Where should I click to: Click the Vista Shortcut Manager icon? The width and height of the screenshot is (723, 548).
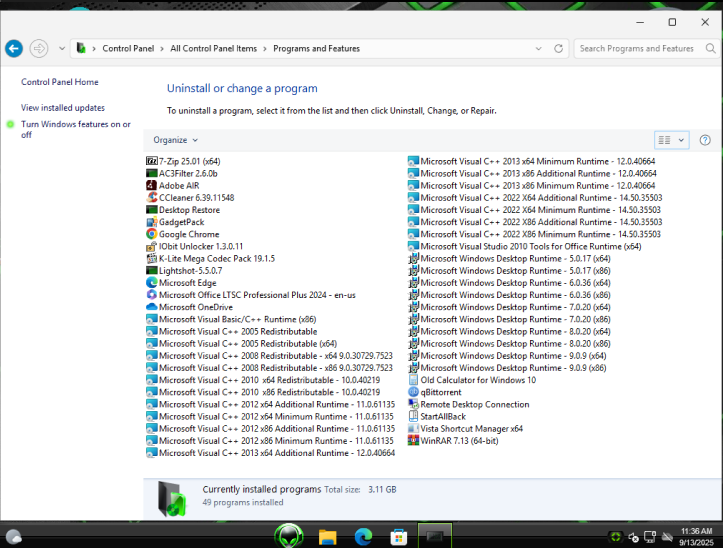point(413,429)
